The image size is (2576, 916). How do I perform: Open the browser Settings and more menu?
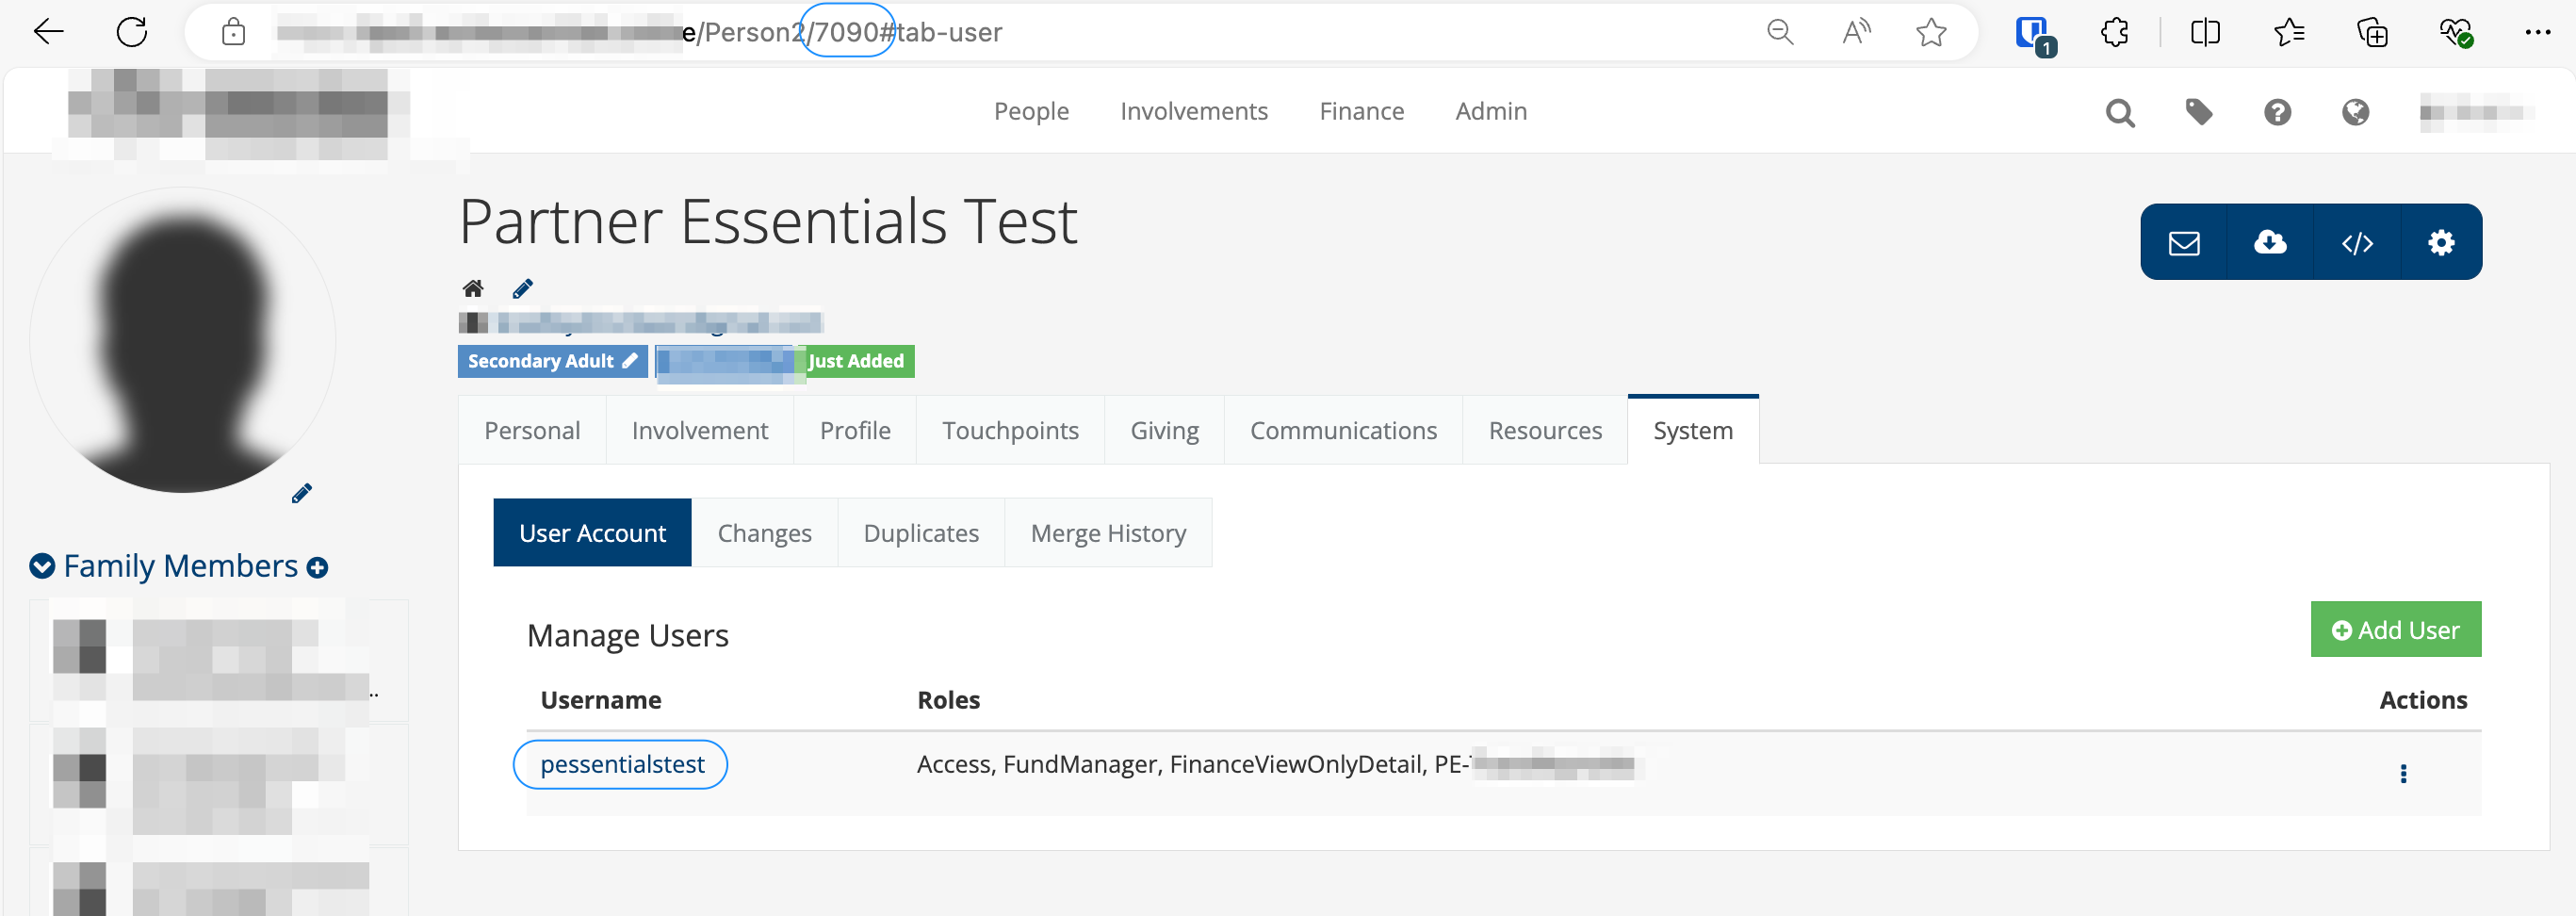[2537, 32]
